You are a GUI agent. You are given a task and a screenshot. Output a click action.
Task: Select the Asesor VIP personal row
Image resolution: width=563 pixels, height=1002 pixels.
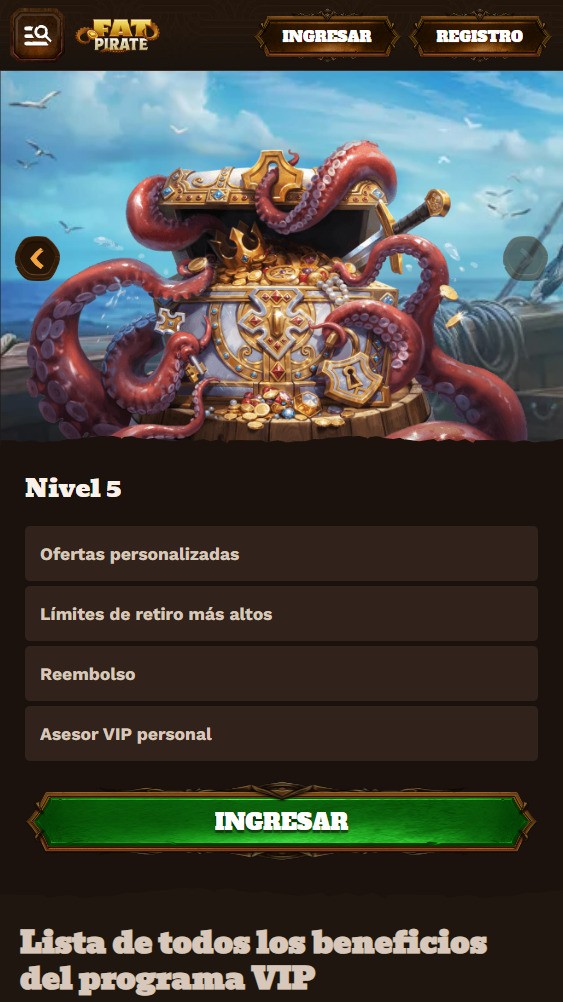281,734
